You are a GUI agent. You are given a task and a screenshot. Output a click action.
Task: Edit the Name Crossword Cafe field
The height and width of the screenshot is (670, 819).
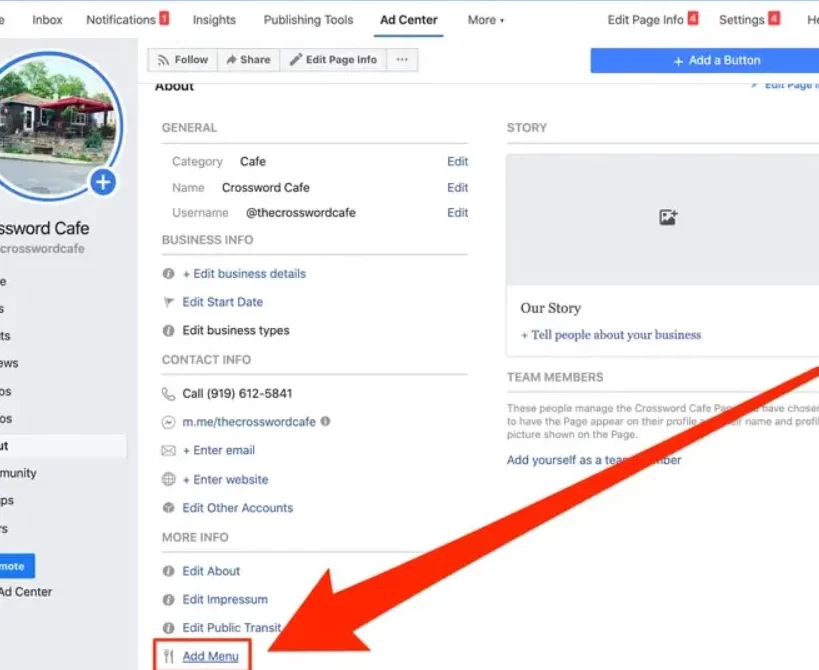[x=457, y=187]
